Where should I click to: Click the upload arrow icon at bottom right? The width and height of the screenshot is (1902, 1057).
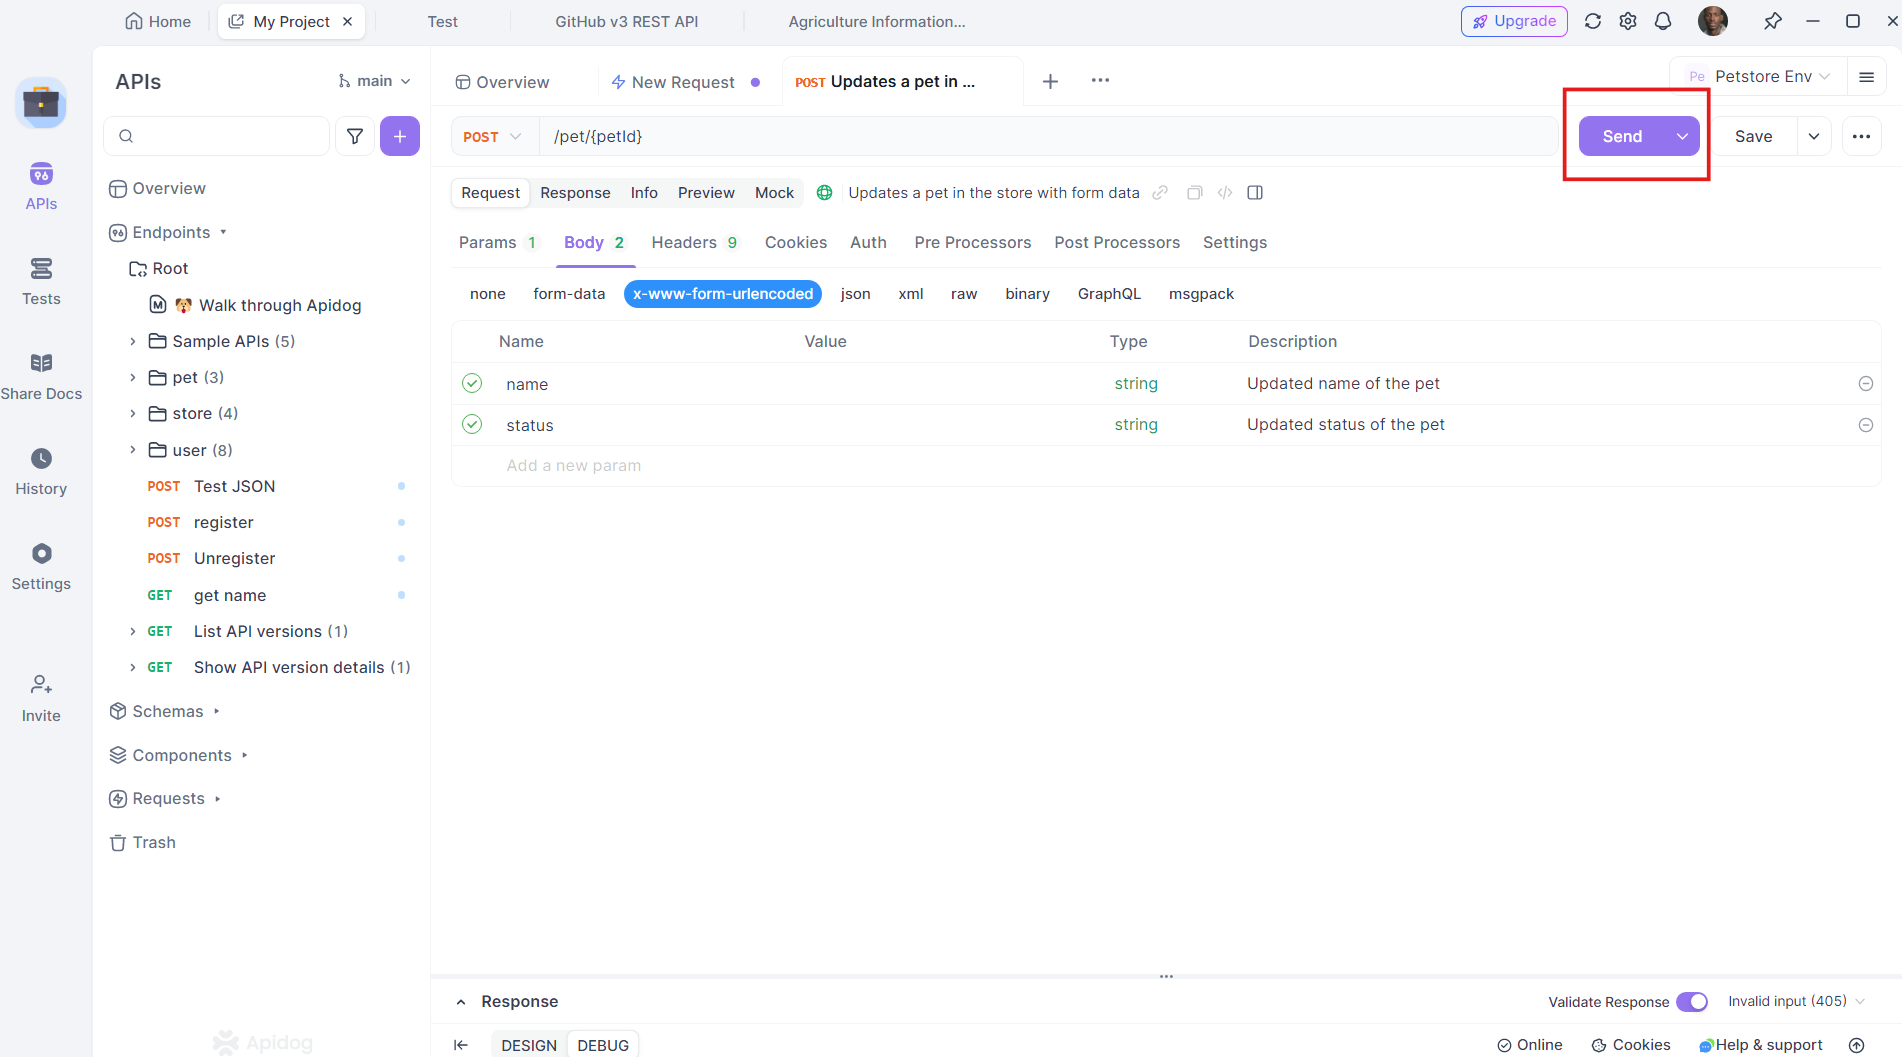[1856, 1045]
